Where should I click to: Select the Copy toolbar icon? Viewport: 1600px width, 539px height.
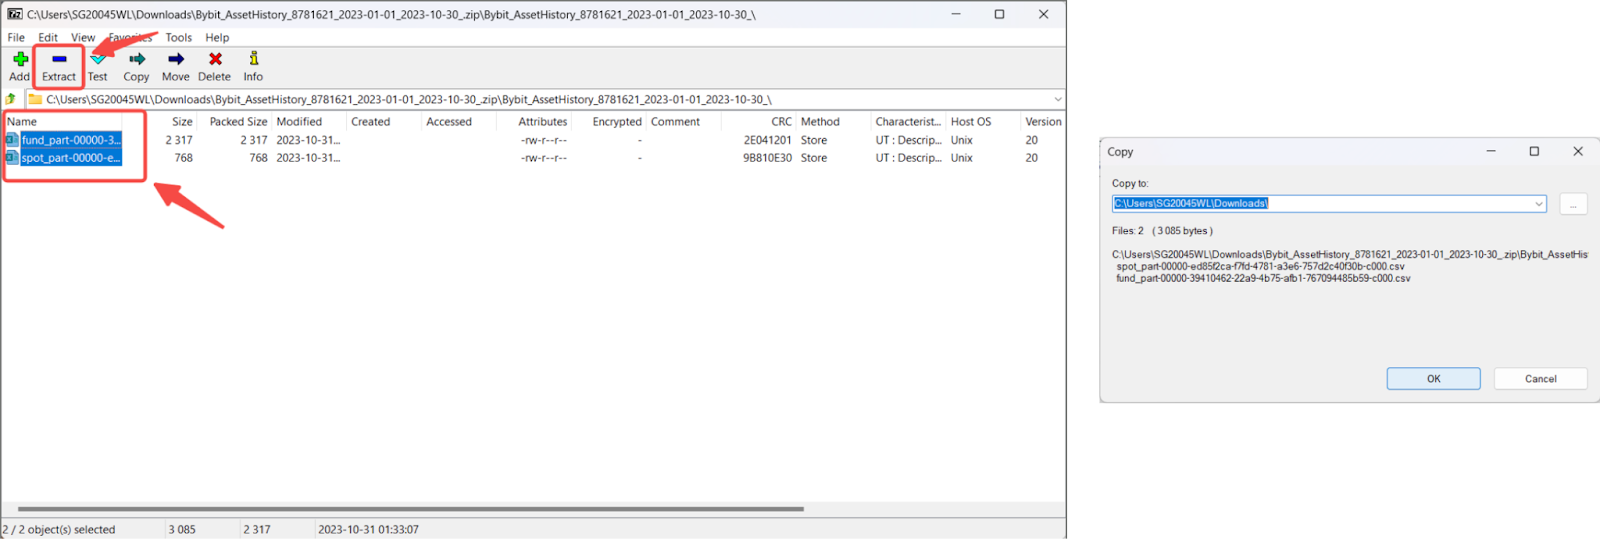136,66
